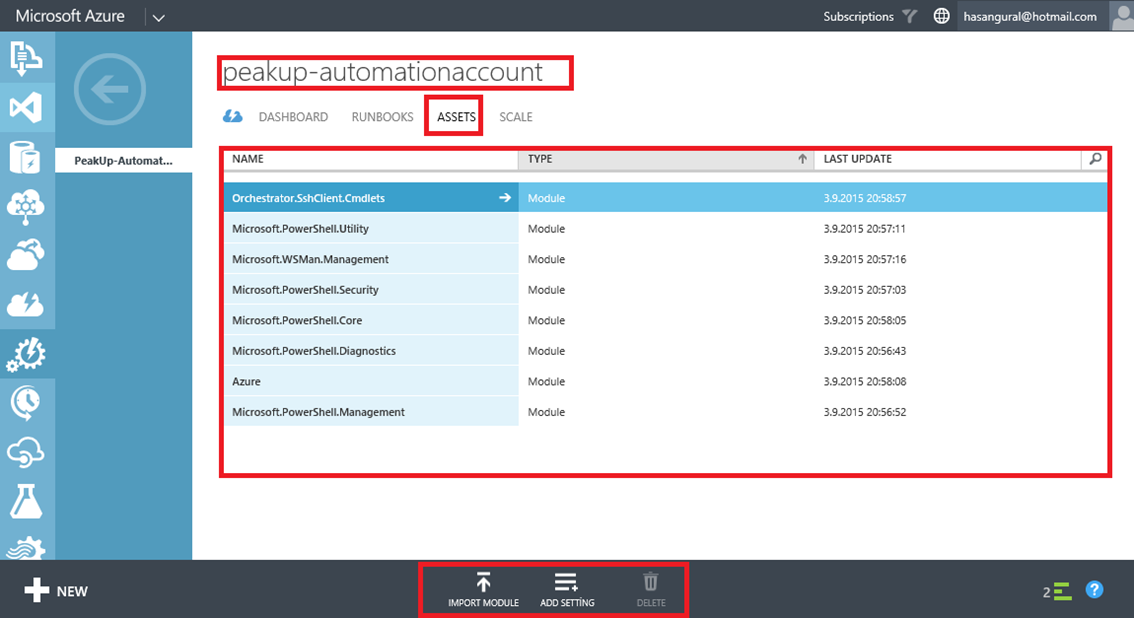Viewport: 1134px width, 618px height.
Task: Switch to the Dashboard tab
Action: (x=293, y=117)
